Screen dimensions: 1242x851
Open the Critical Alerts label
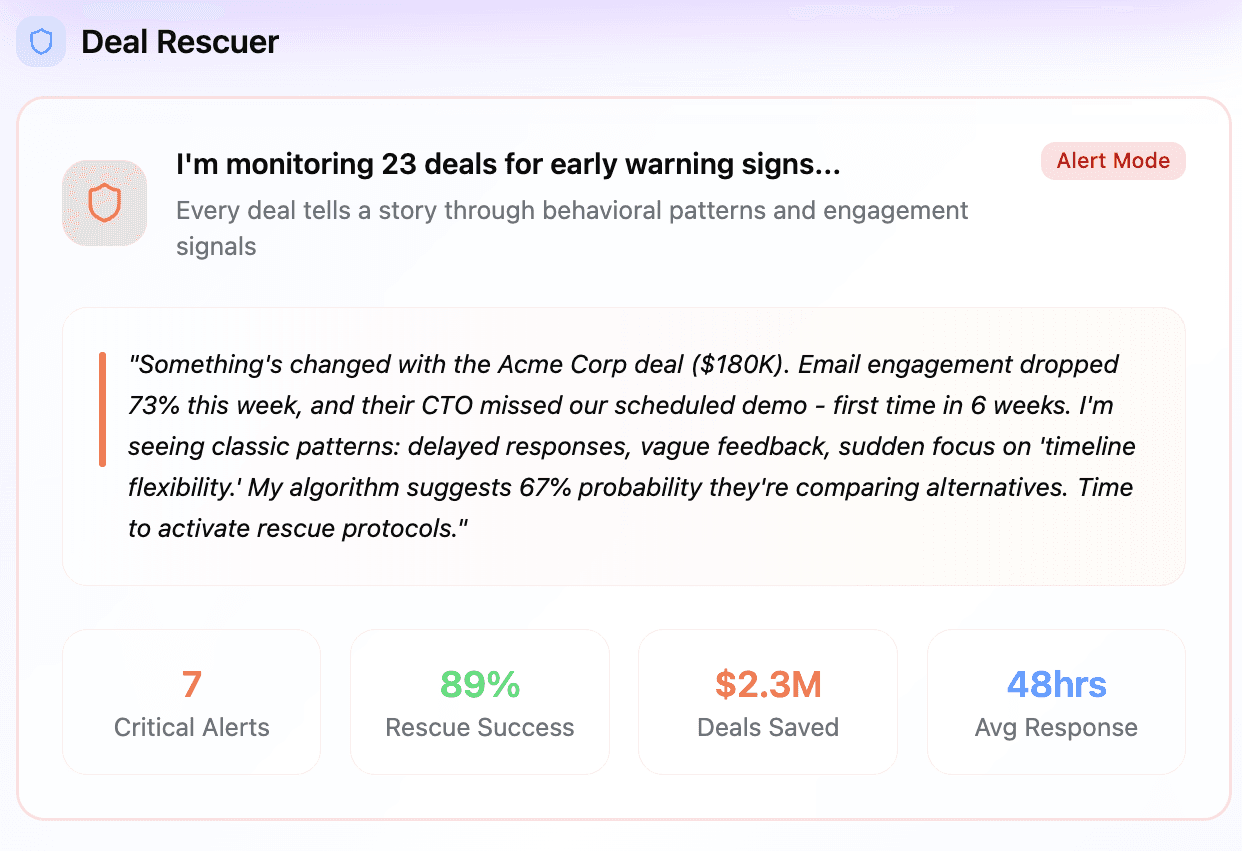tap(192, 727)
